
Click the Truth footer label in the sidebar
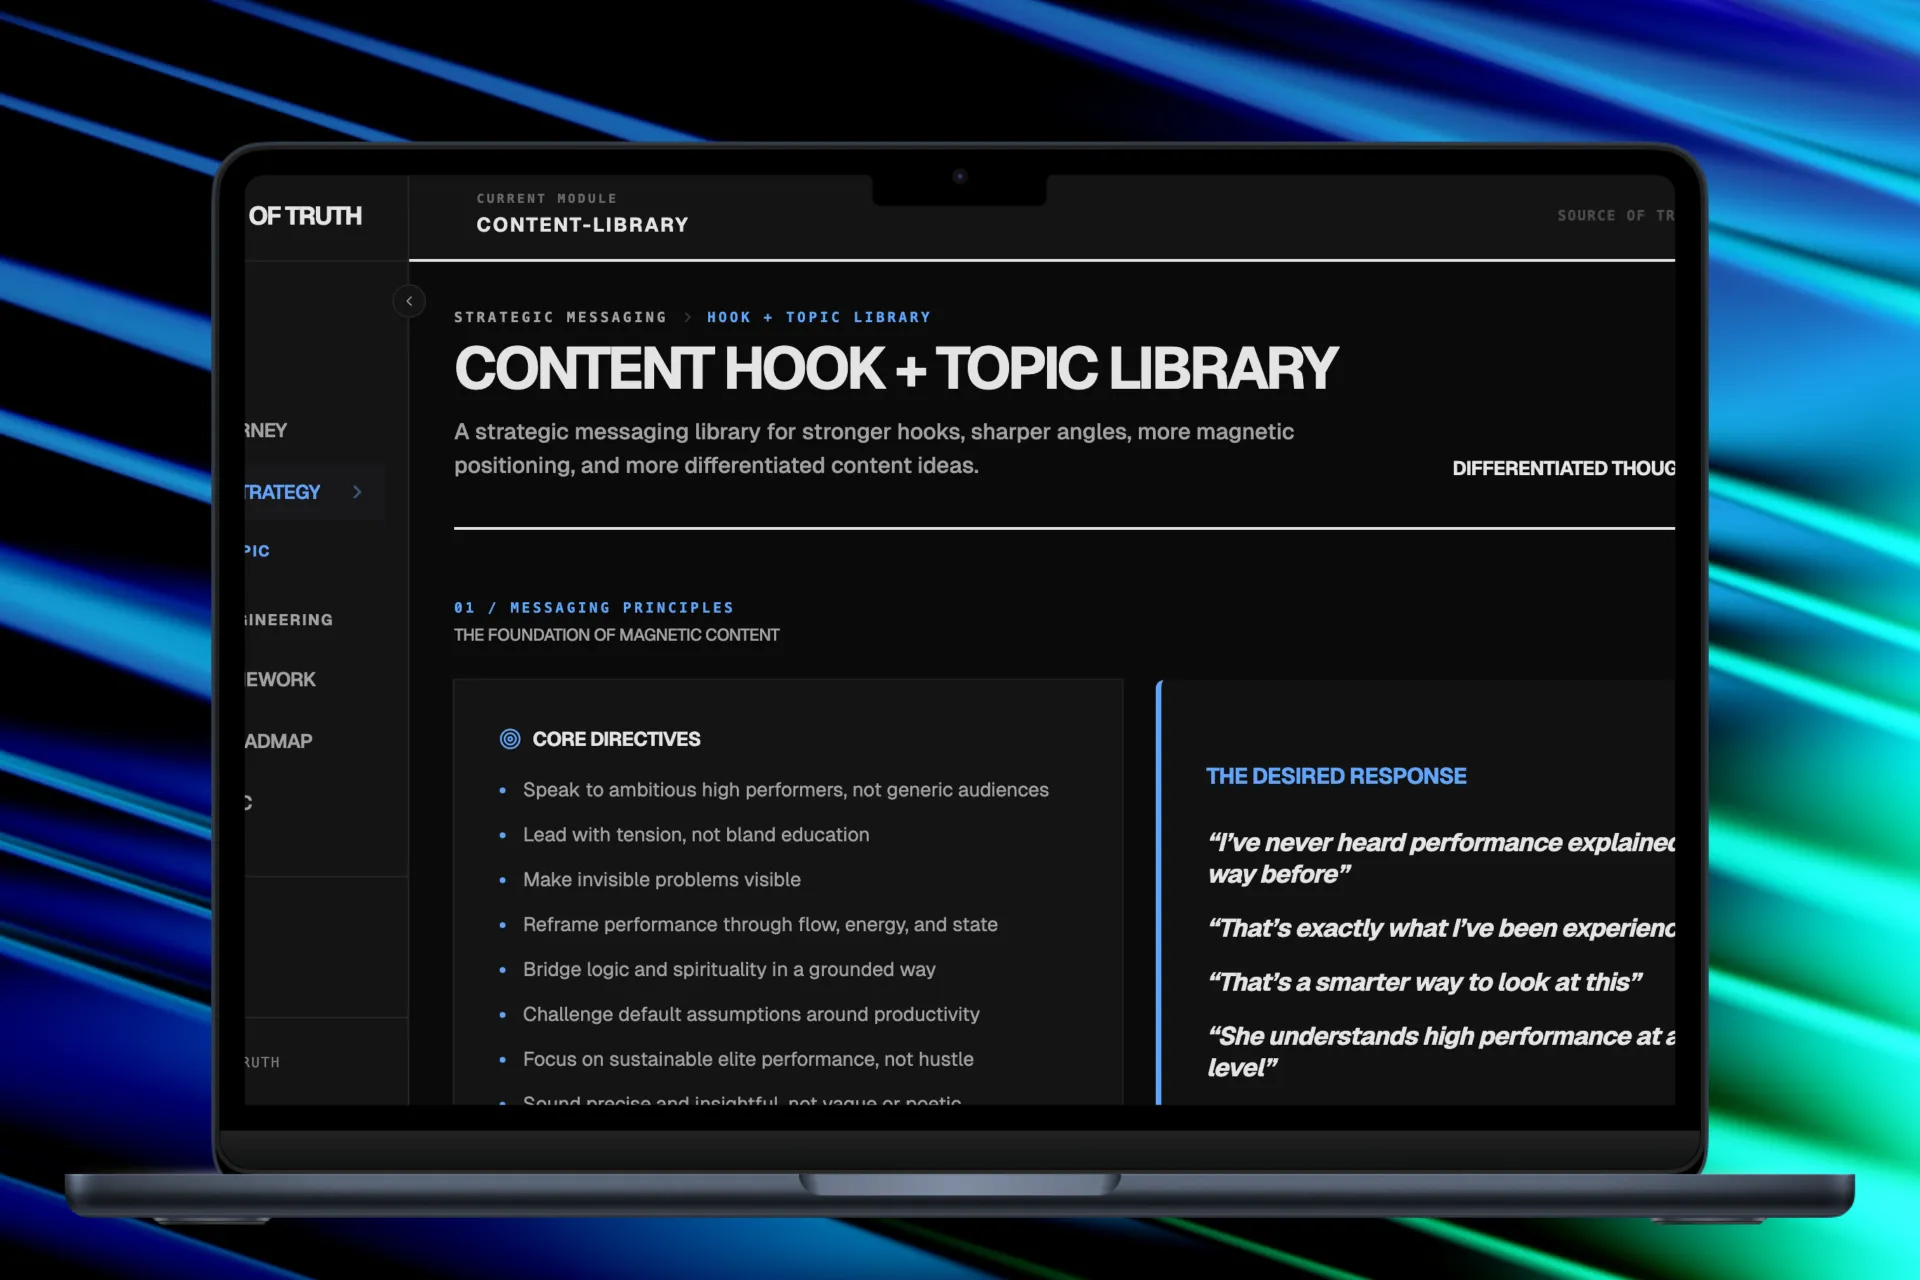point(263,1062)
